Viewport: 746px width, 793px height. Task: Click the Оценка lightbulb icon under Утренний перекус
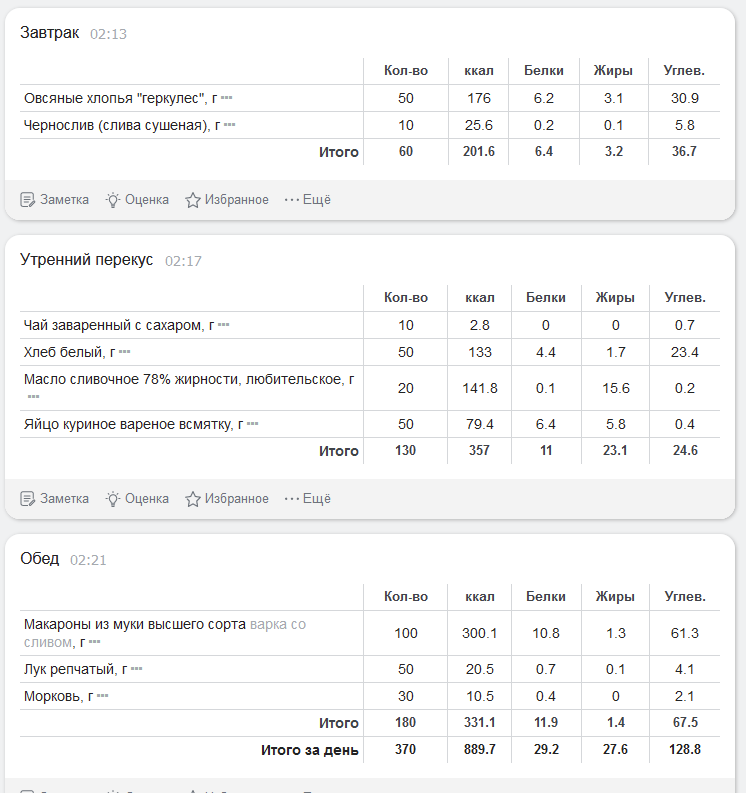coord(113,499)
